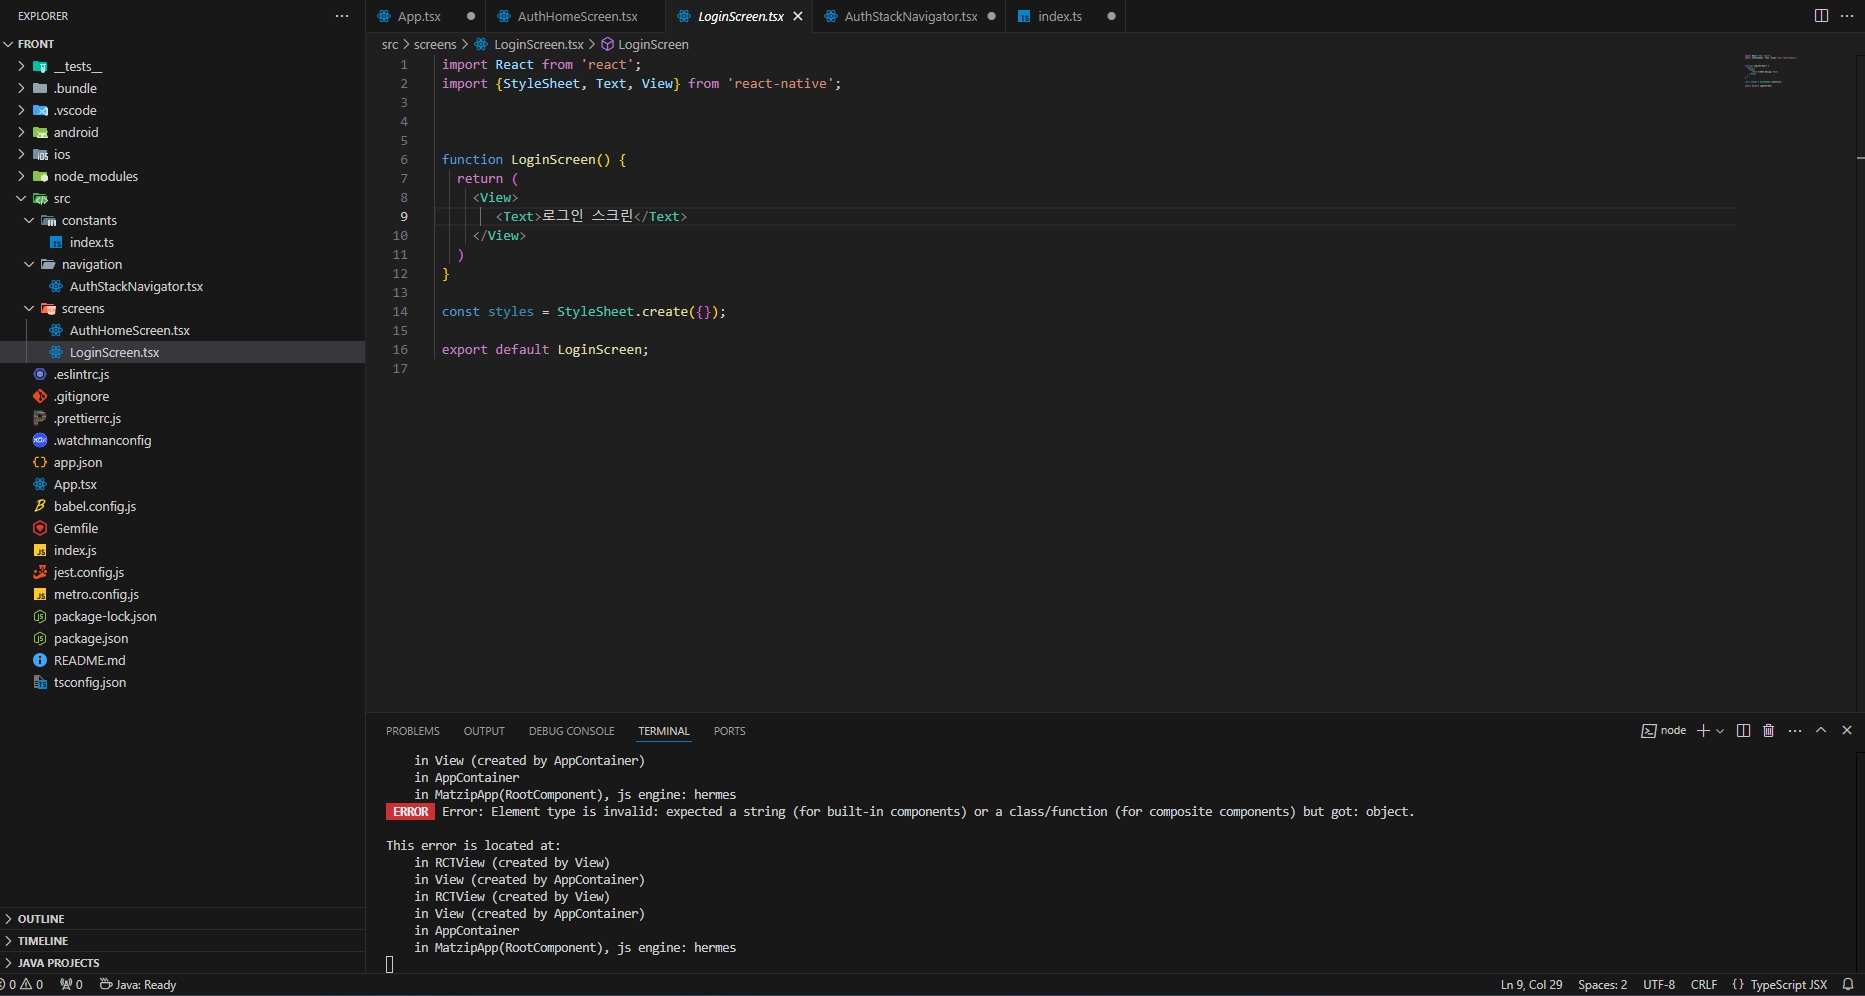Split the editor to the right
The height and width of the screenshot is (996, 1865).
click(1821, 16)
